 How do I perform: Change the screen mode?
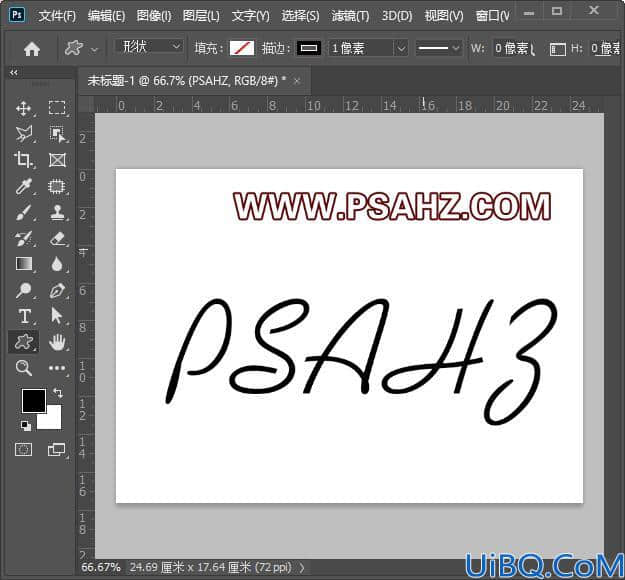click(57, 450)
